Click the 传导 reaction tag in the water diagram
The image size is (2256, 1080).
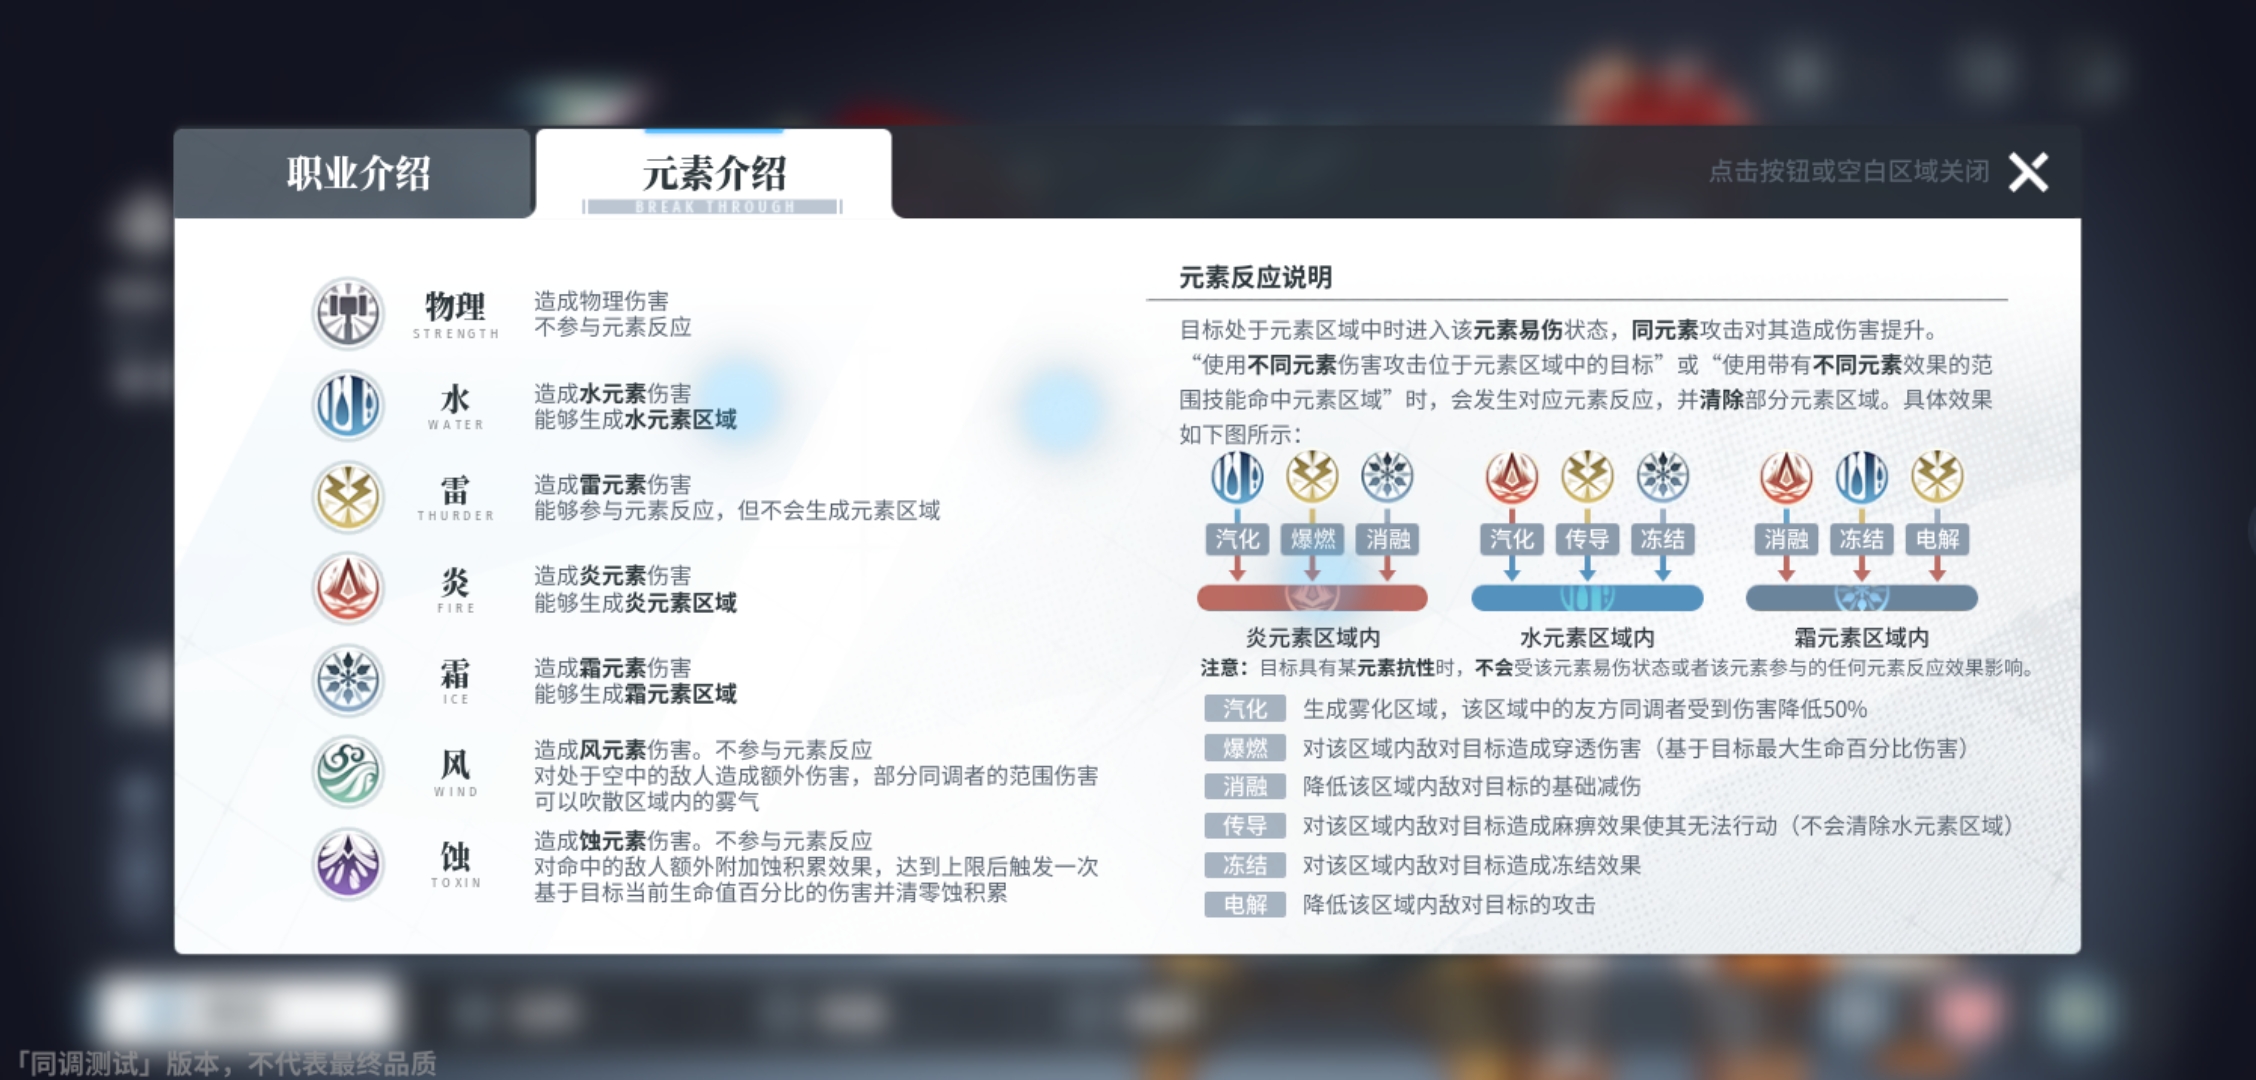pyautogui.click(x=1586, y=539)
